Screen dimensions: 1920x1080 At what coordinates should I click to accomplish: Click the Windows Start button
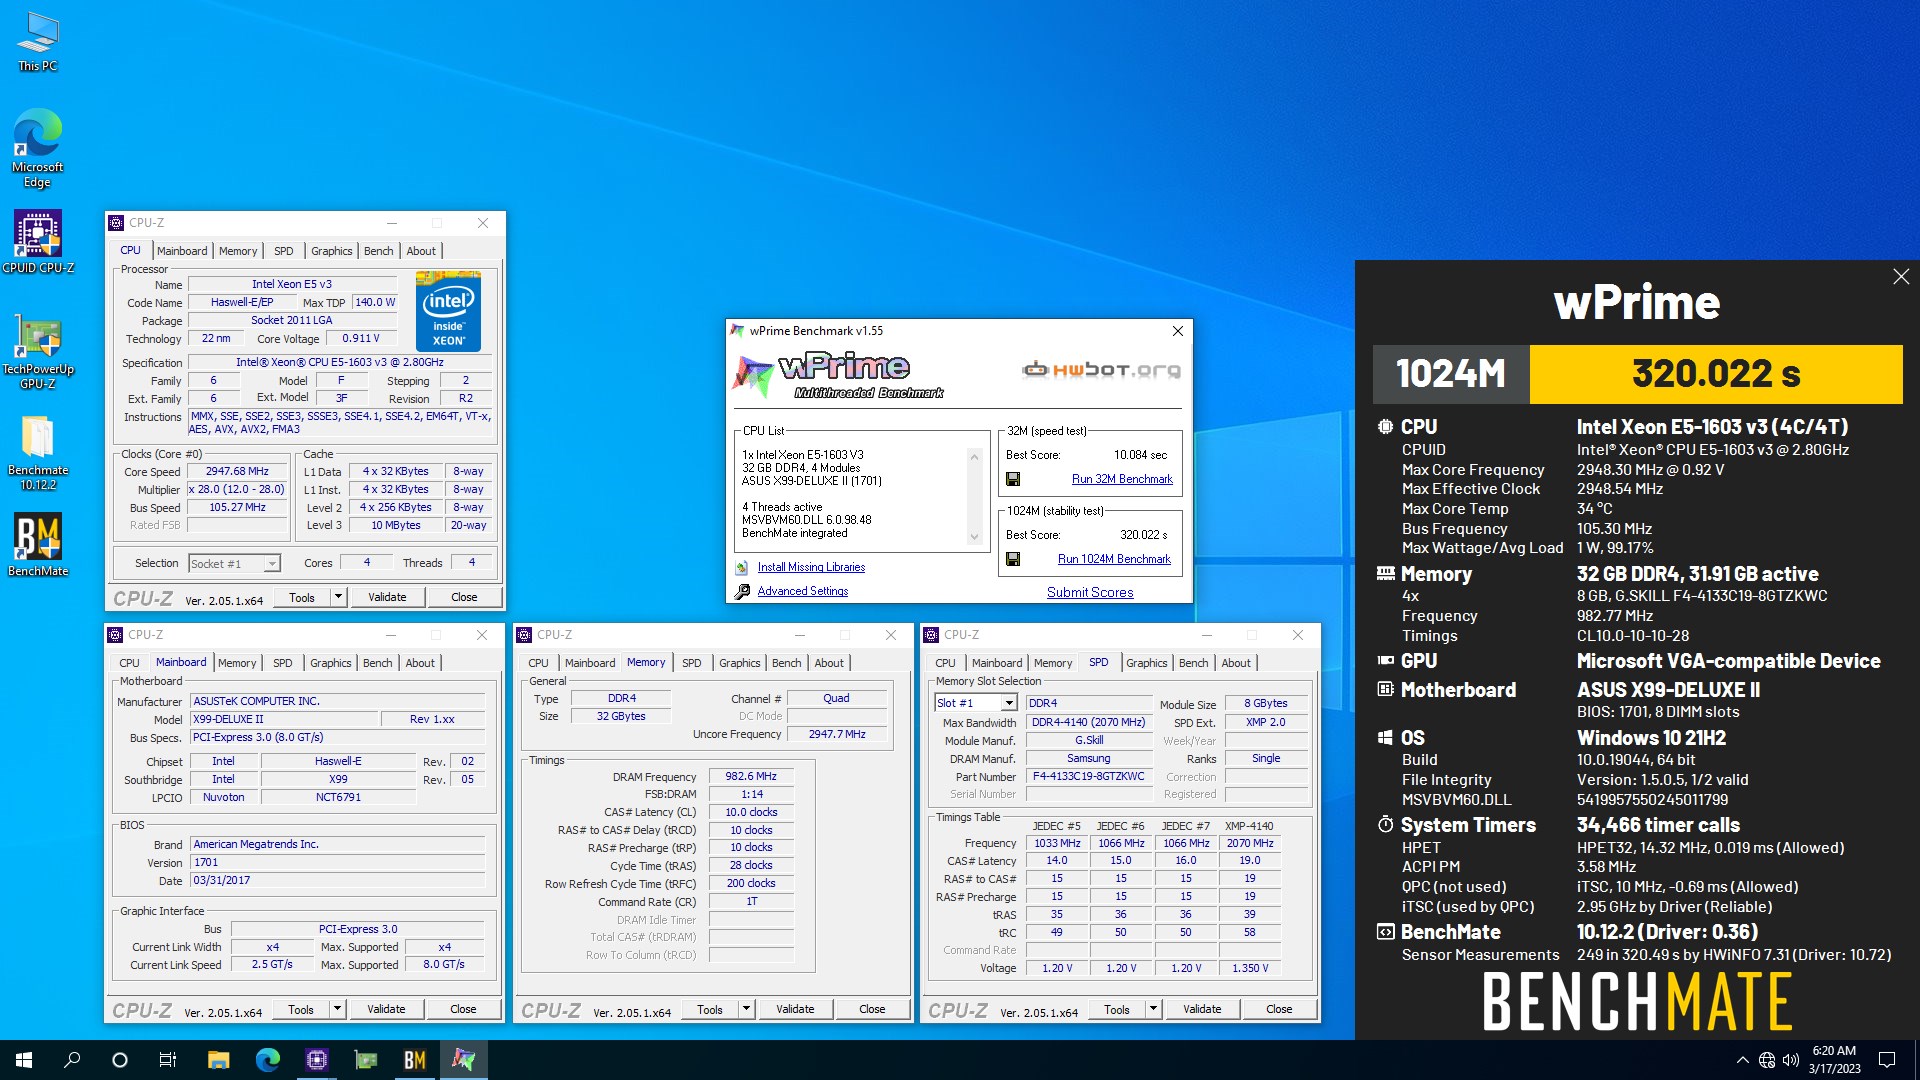point(24,1060)
